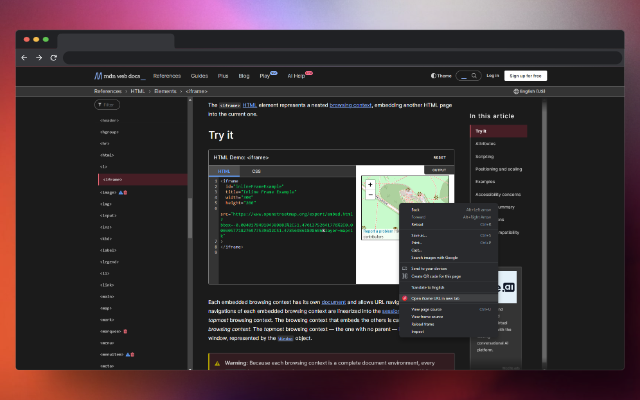Click the map zoom in plus button

tap(370, 184)
